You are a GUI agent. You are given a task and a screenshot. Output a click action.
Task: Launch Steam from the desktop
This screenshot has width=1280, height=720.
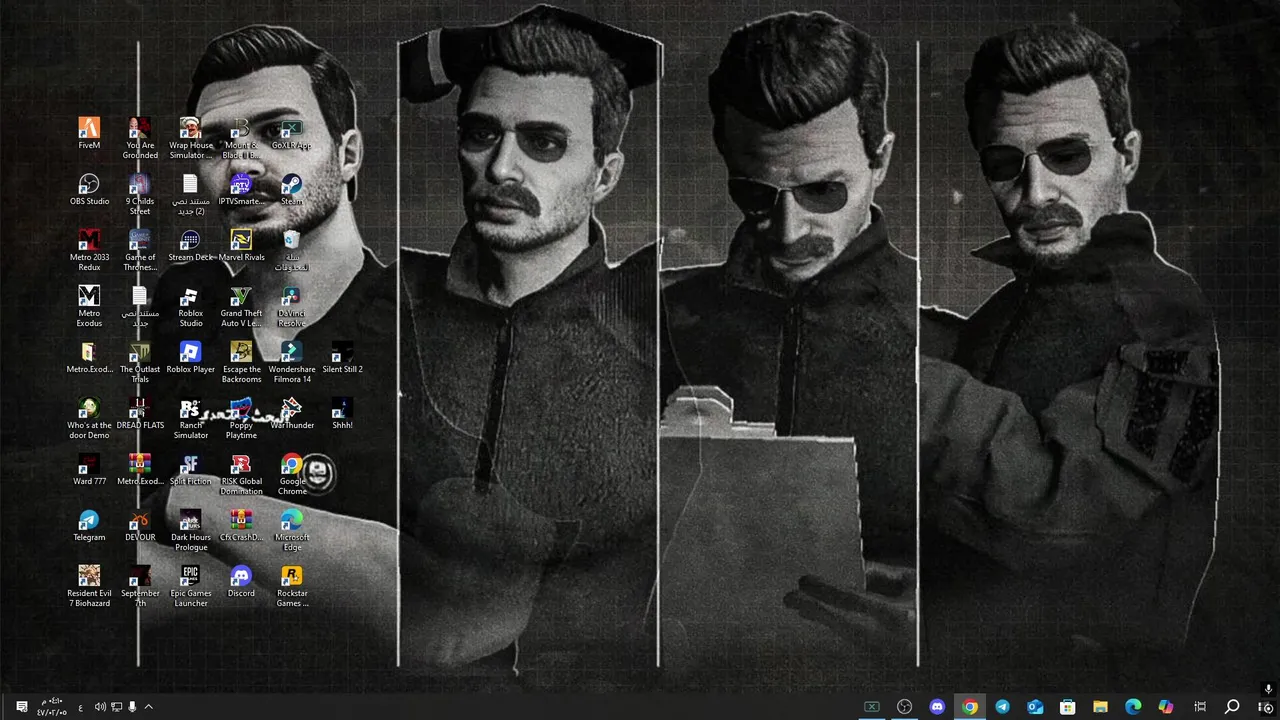(x=292, y=190)
